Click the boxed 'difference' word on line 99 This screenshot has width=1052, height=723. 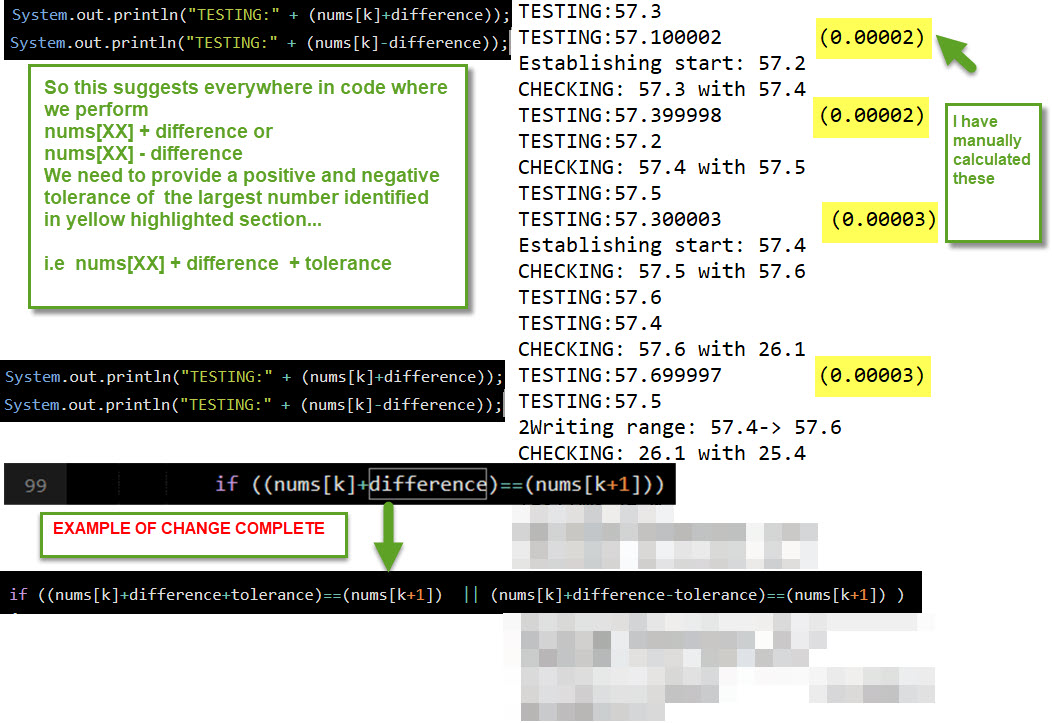point(428,484)
